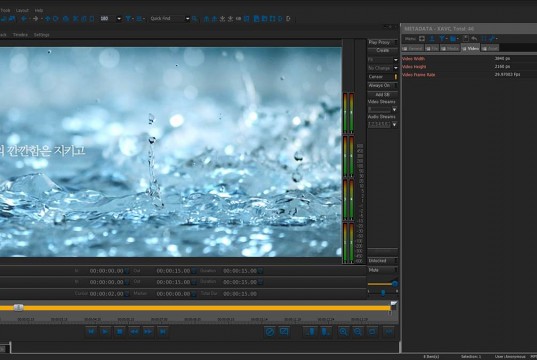Click the undo arrow in Metadata toolbar

click(x=474, y=39)
